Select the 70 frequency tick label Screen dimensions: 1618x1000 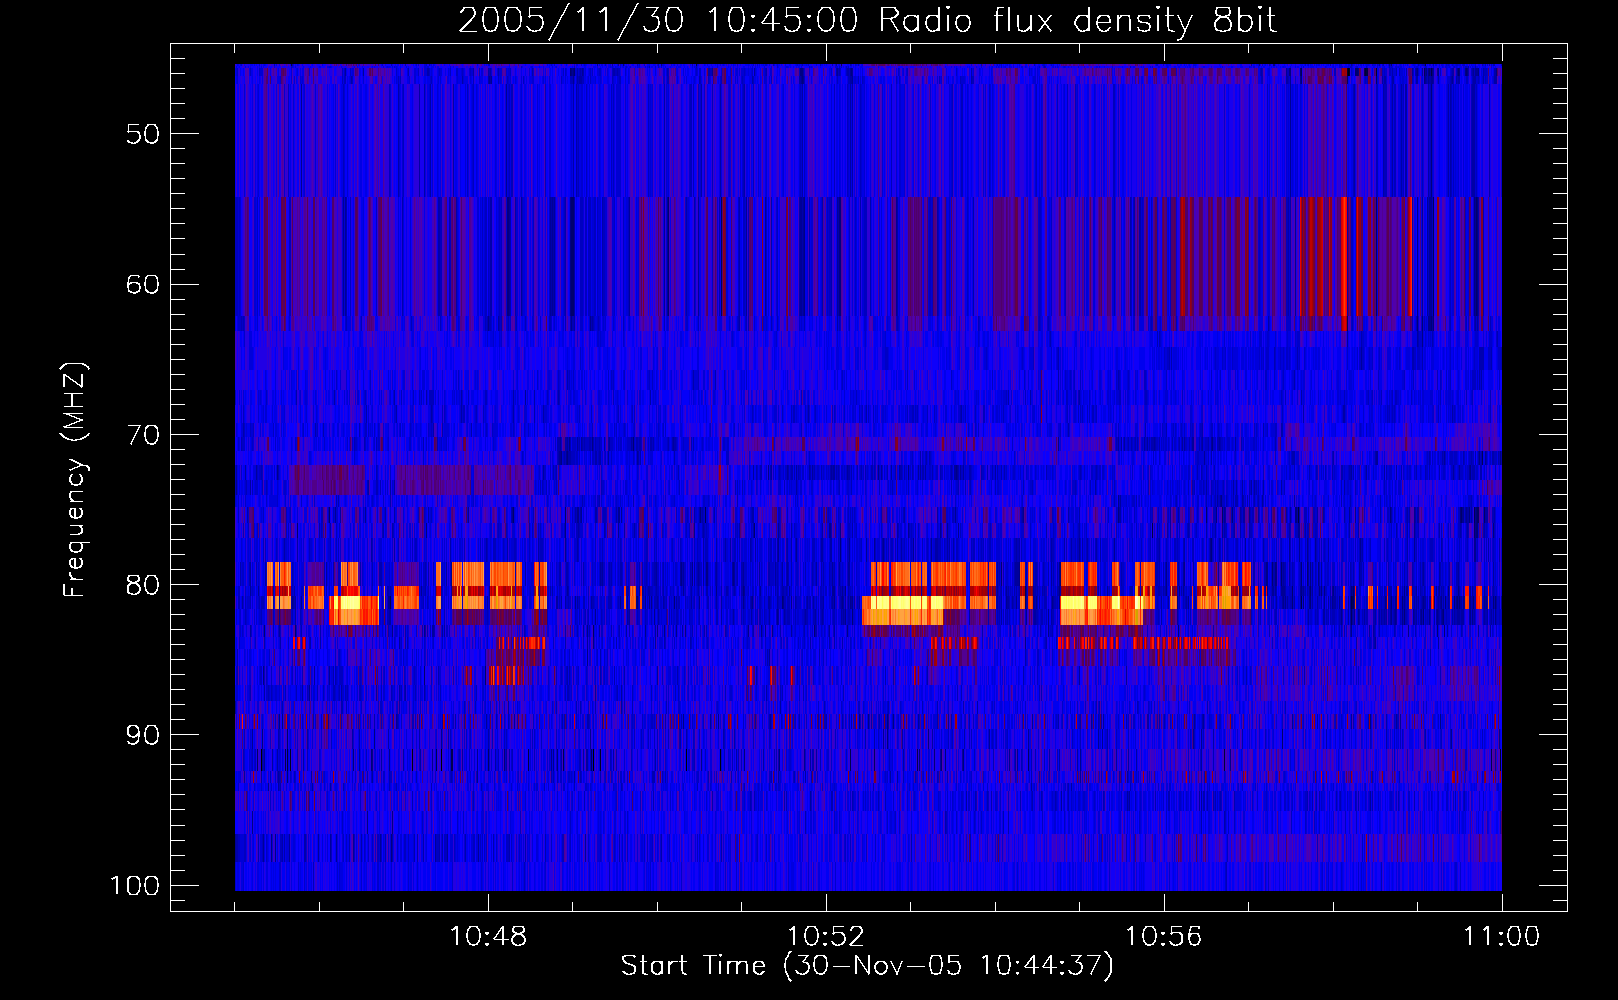143,435
